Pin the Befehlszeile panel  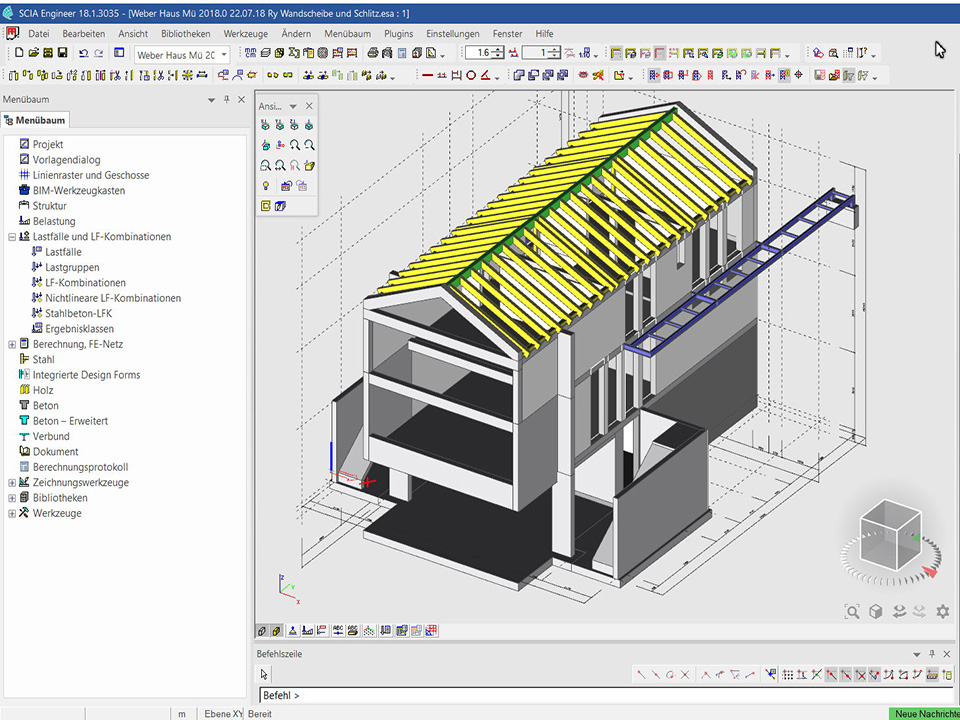932,653
